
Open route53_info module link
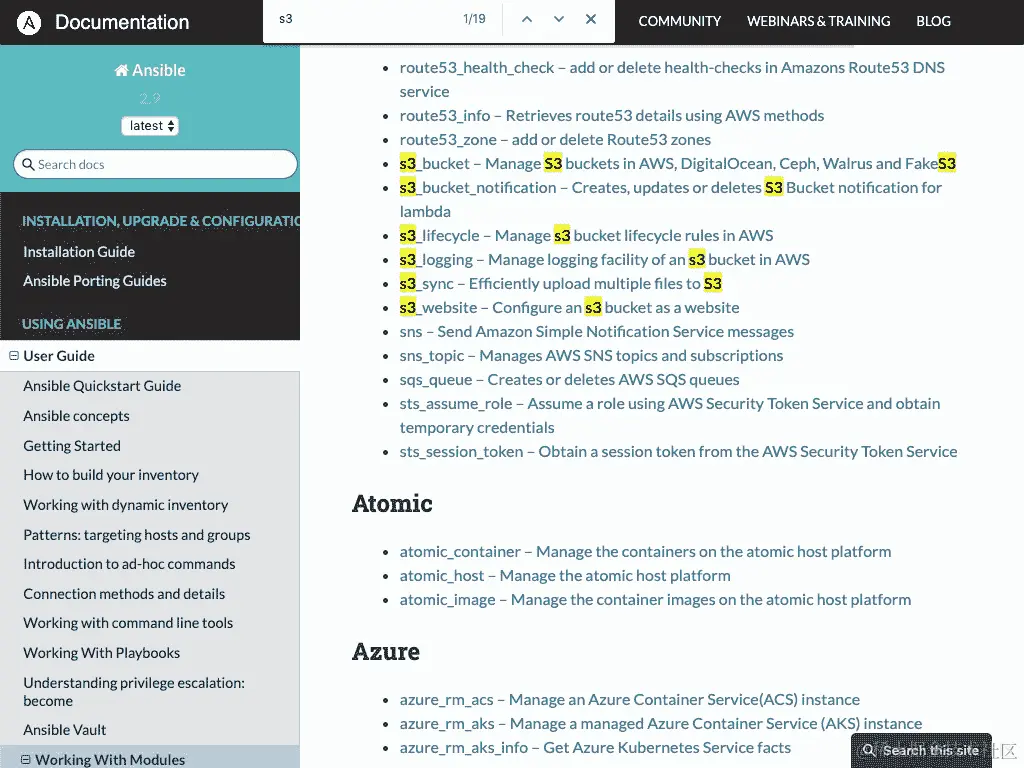click(612, 116)
